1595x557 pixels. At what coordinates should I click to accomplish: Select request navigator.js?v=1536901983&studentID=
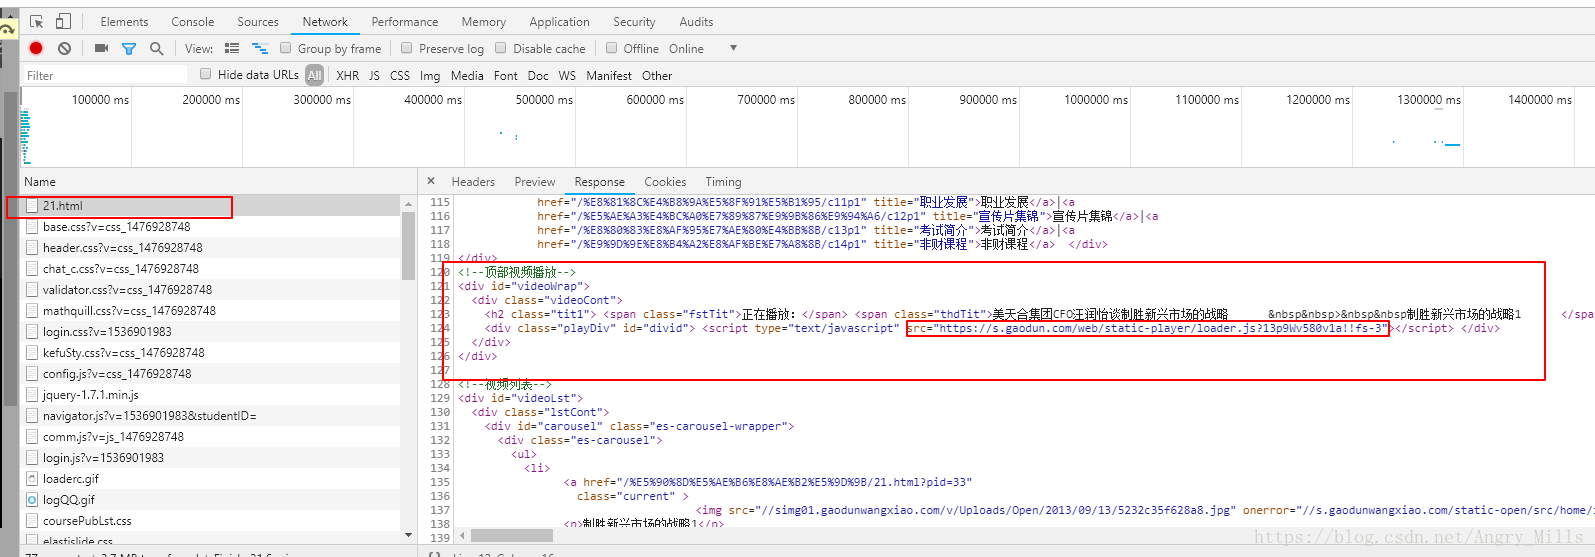pyautogui.click(x=211, y=416)
